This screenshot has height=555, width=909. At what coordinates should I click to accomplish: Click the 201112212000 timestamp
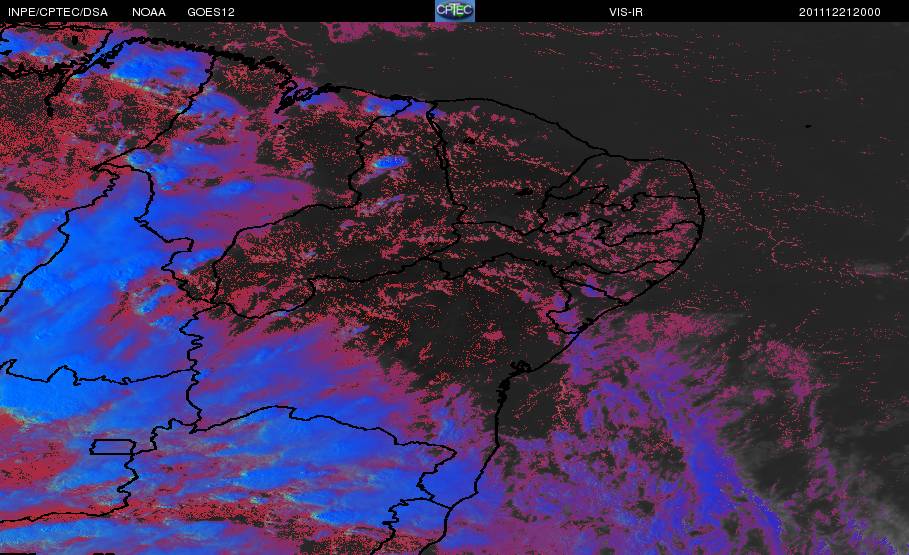point(839,12)
